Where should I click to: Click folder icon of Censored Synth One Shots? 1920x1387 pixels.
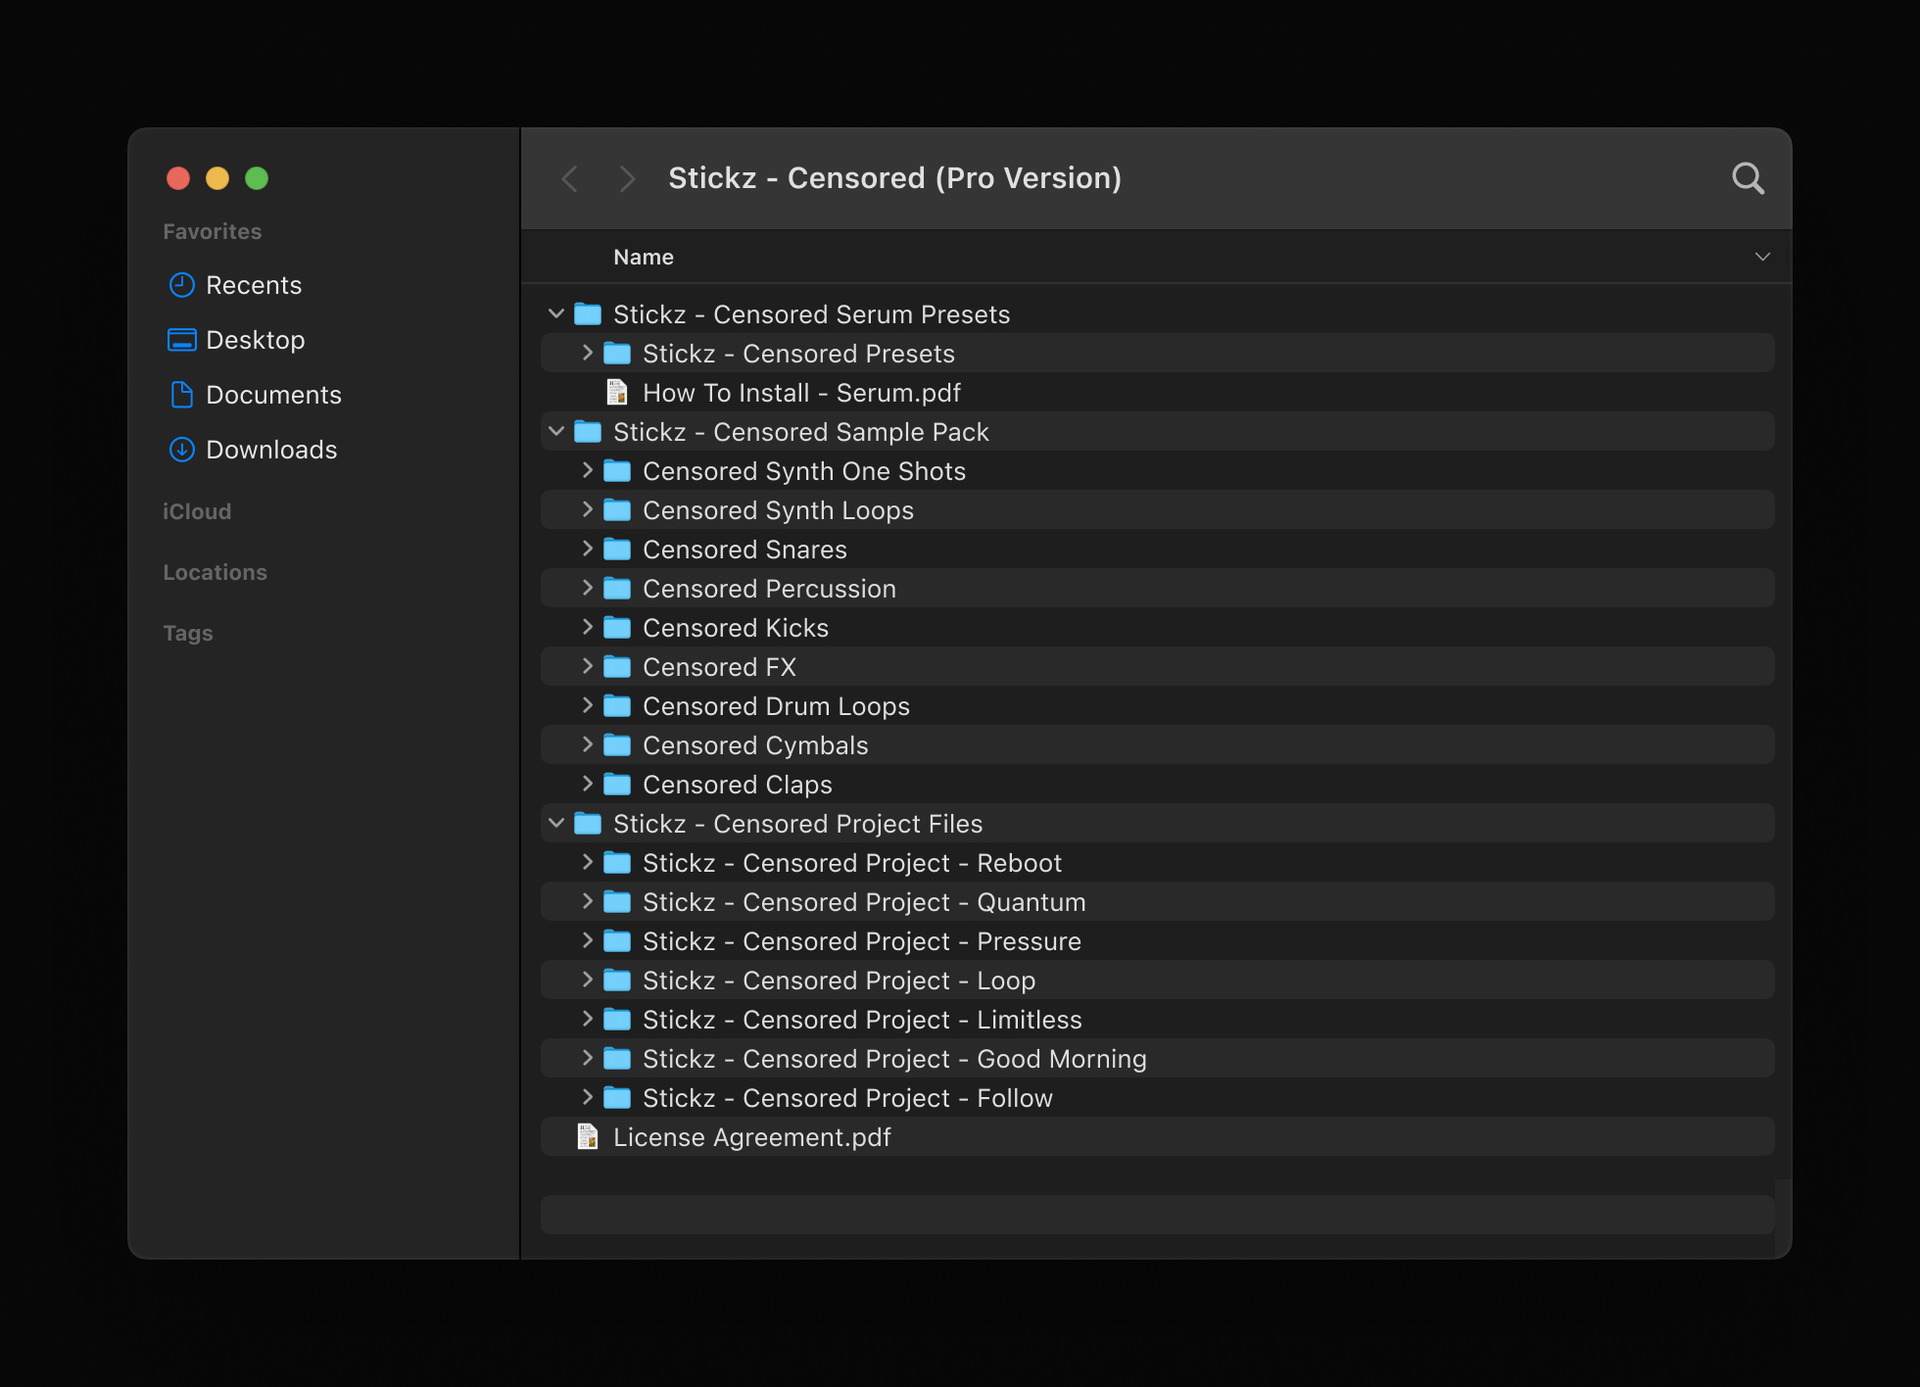click(617, 471)
